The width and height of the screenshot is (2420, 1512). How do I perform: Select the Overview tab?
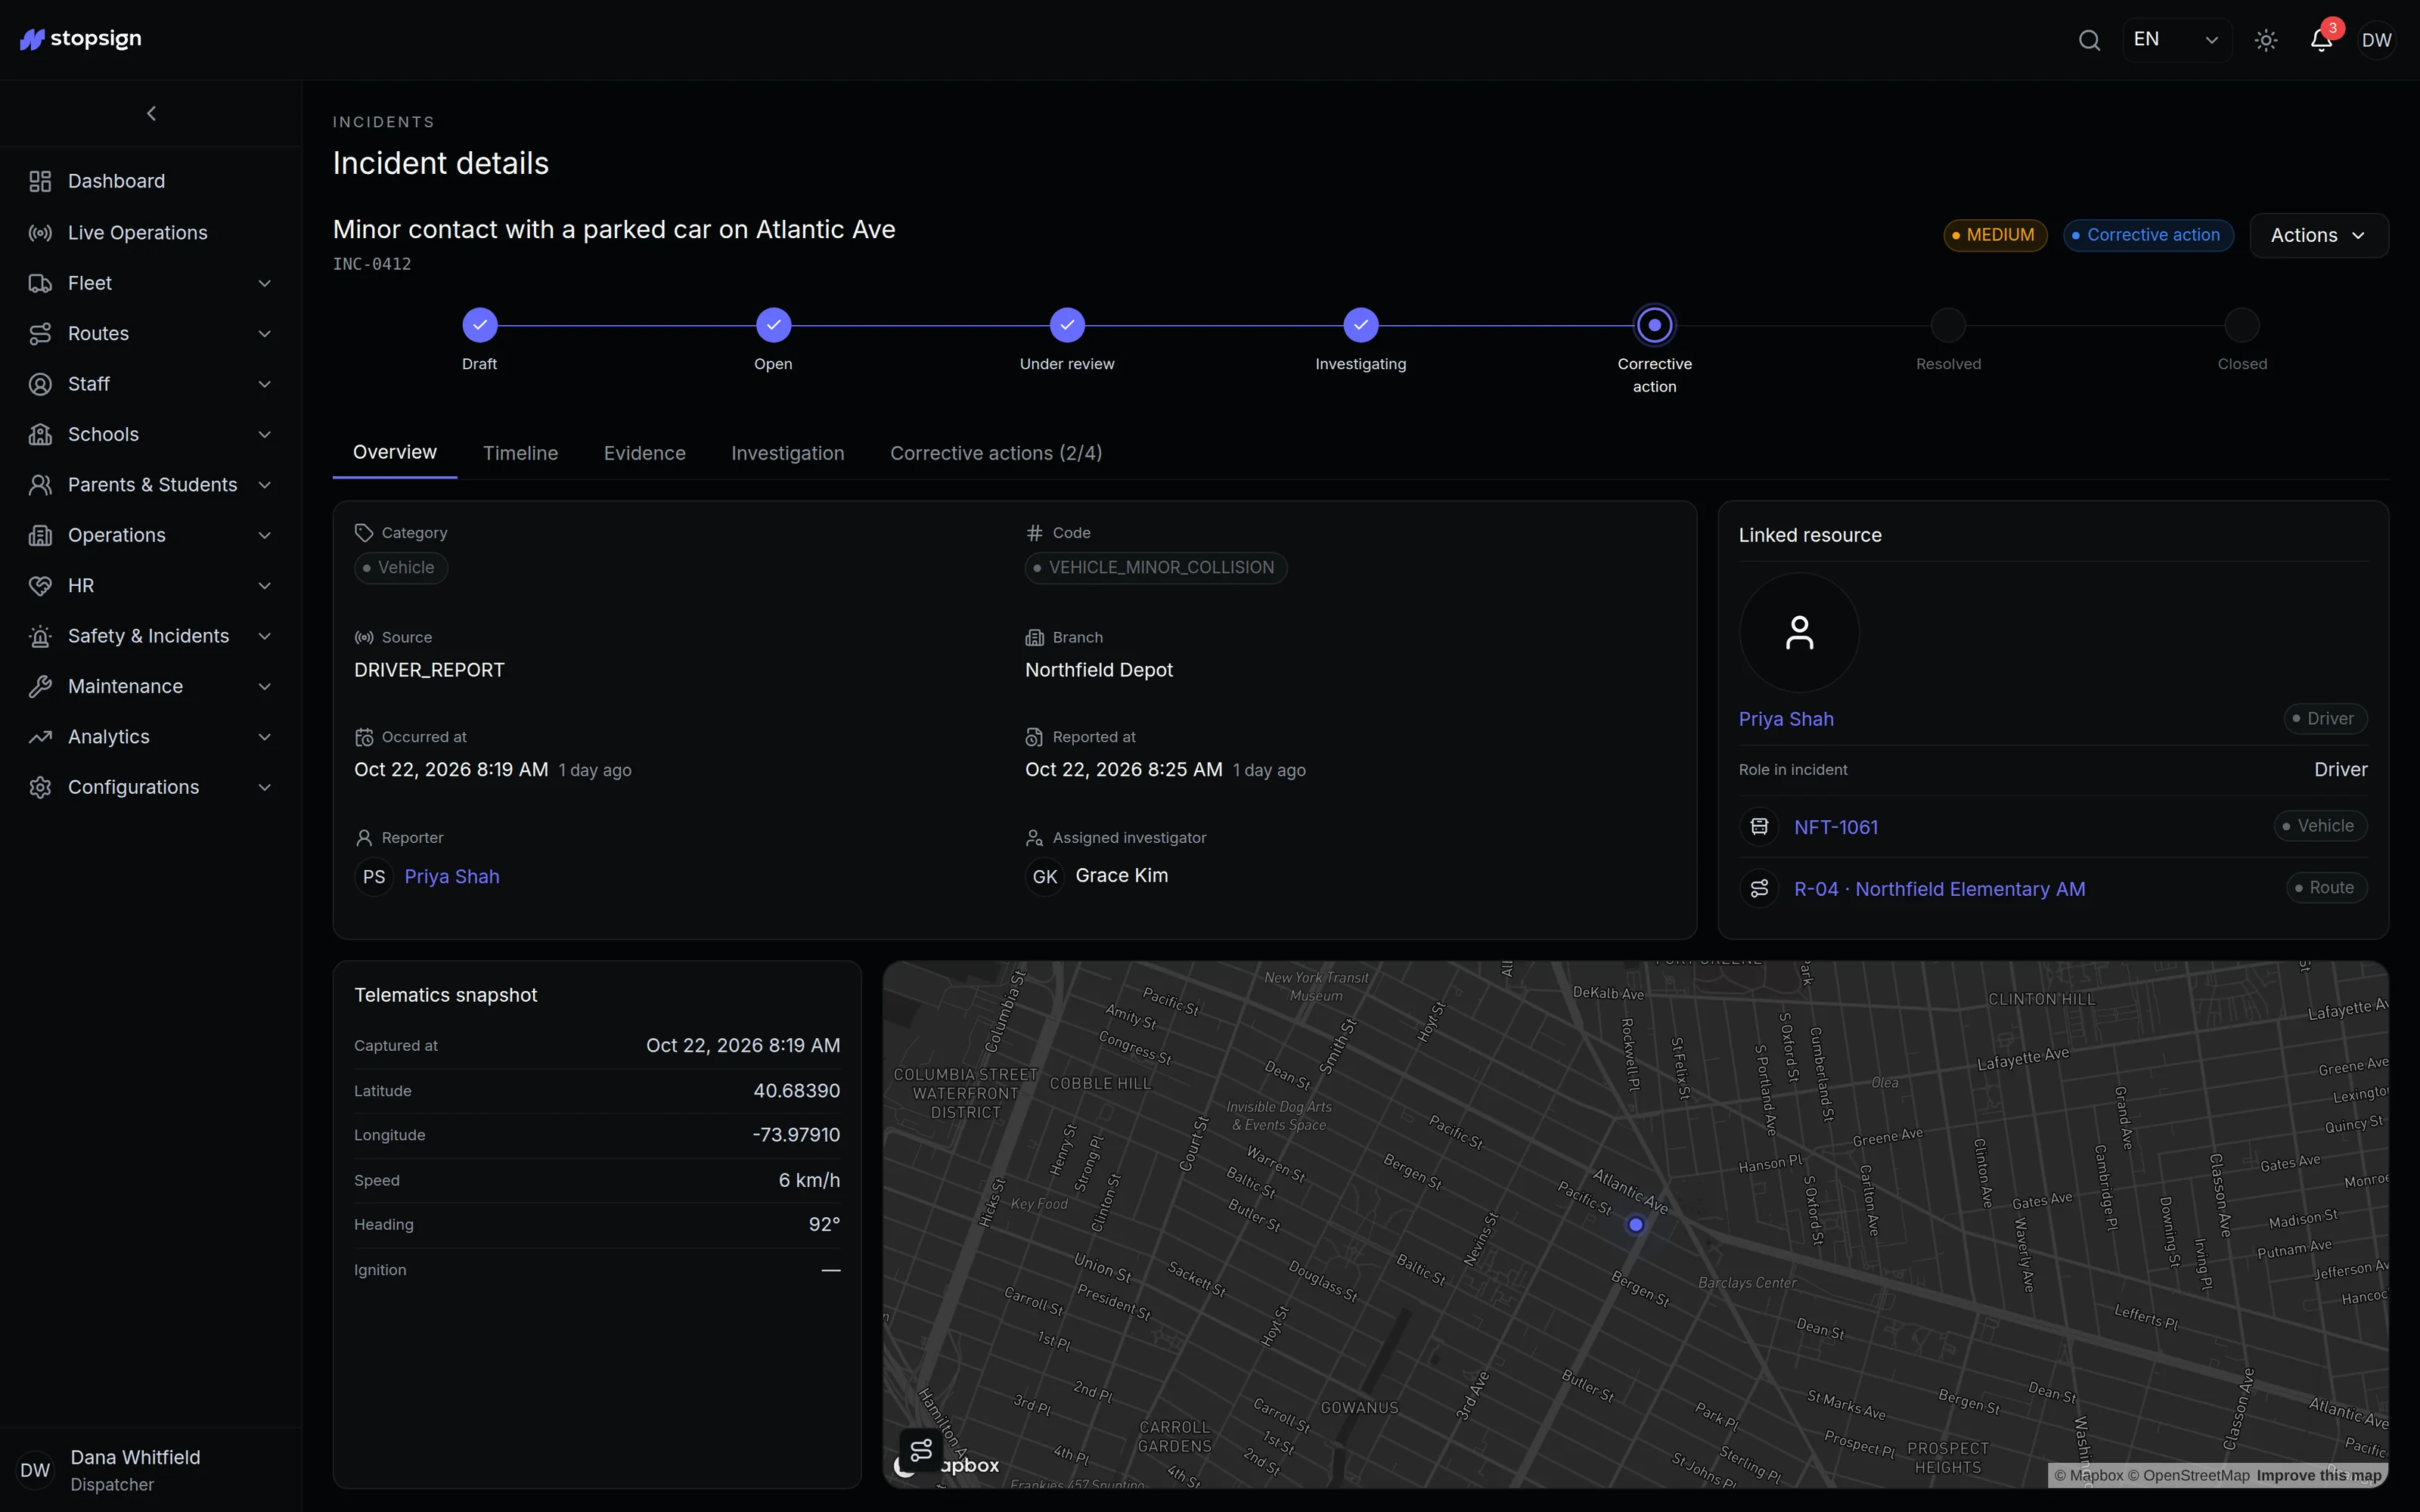[395, 453]
